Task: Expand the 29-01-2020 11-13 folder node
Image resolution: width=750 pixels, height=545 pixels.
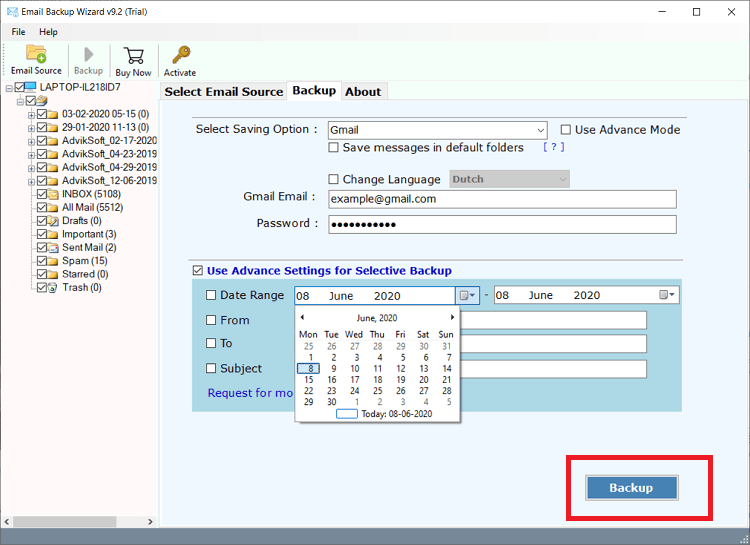Action: click(x=31, y=128)
